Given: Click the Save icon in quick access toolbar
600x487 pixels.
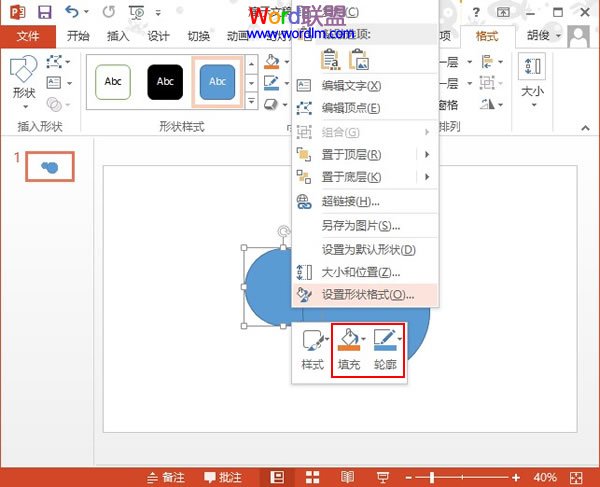Looking at the screenshot, I should tap(44, 12).
